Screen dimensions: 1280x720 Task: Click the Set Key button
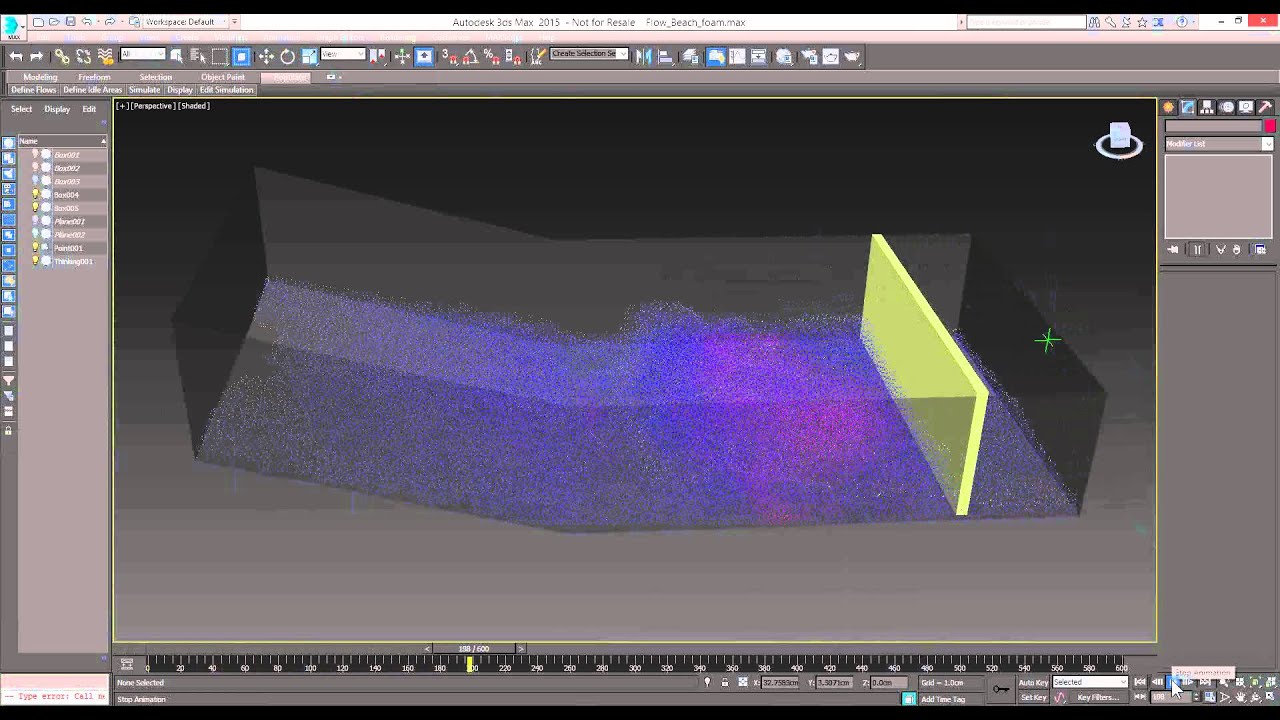pyautogui.click(x=1033, y=697)
